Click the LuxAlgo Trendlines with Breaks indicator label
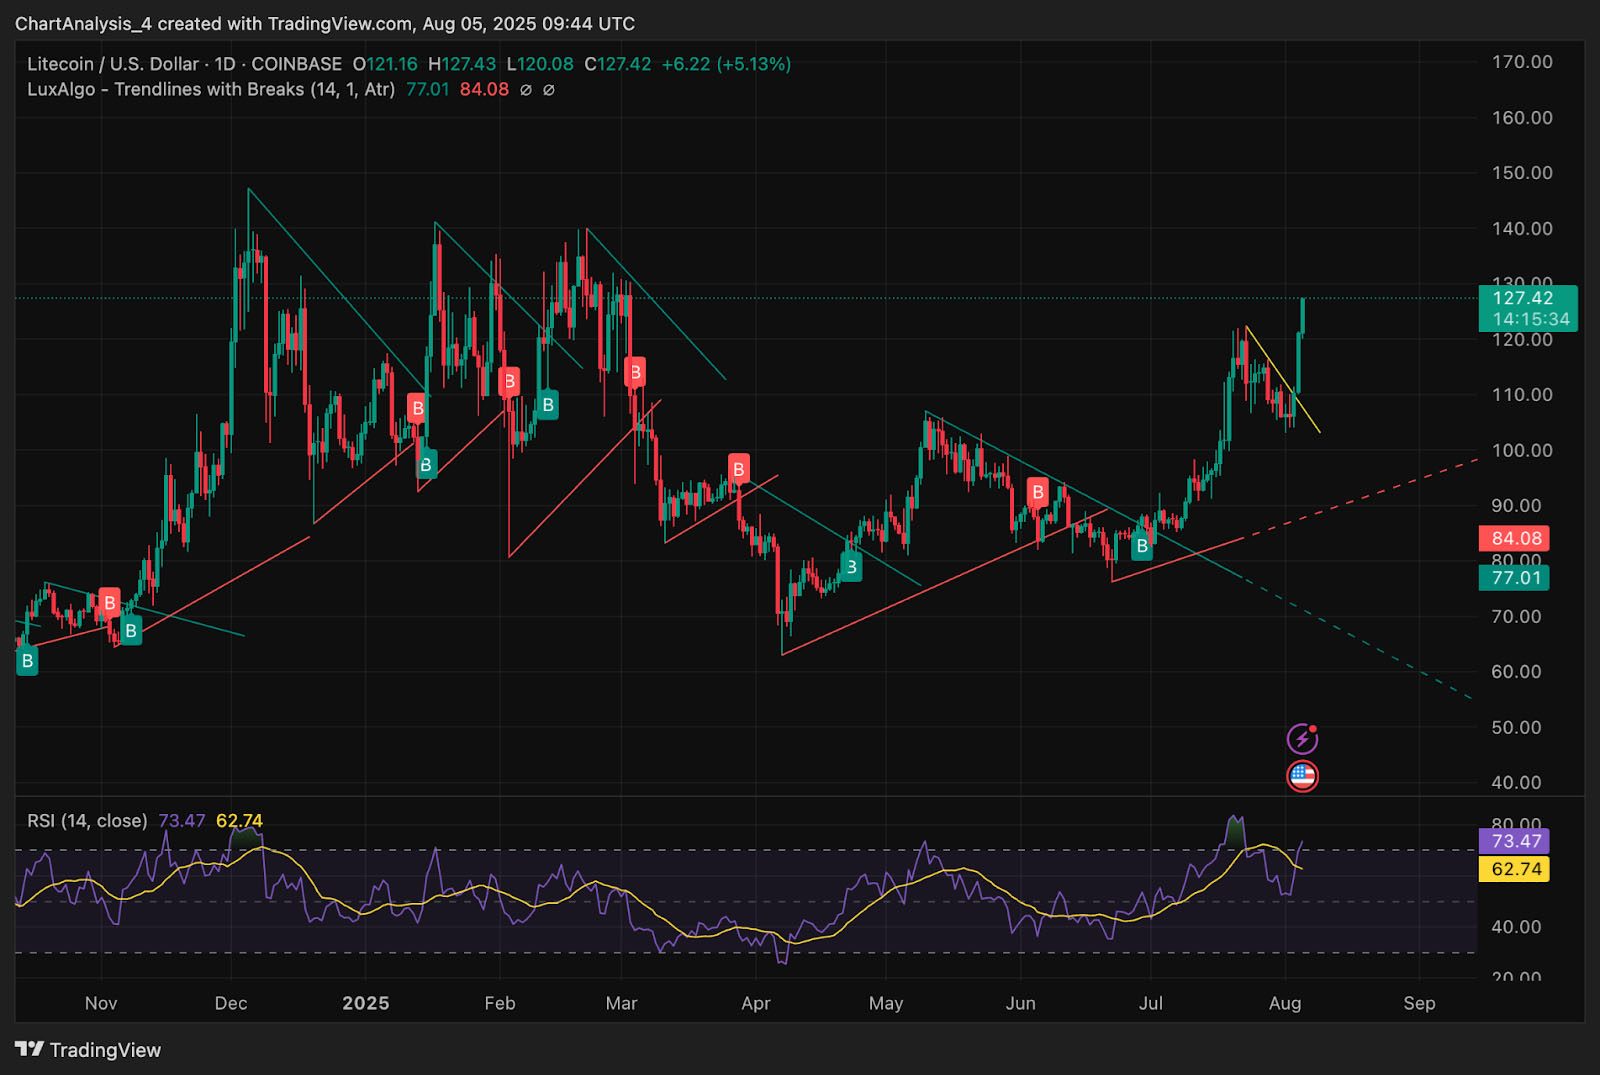Image resolution: width=1600 pixels, height=1075 pixels. click(x=211, y=89)
